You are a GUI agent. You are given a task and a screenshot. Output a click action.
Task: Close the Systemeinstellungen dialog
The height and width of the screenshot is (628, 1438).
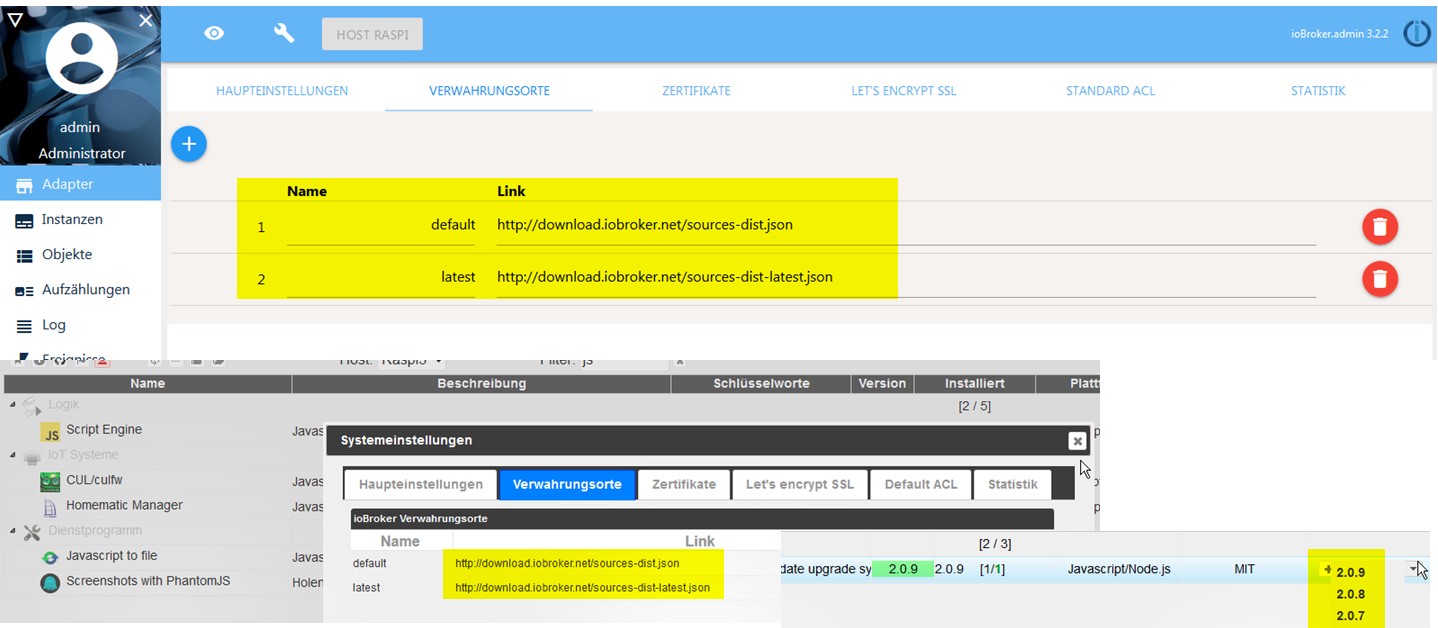pyautogui.click(x=1076, y=440)
